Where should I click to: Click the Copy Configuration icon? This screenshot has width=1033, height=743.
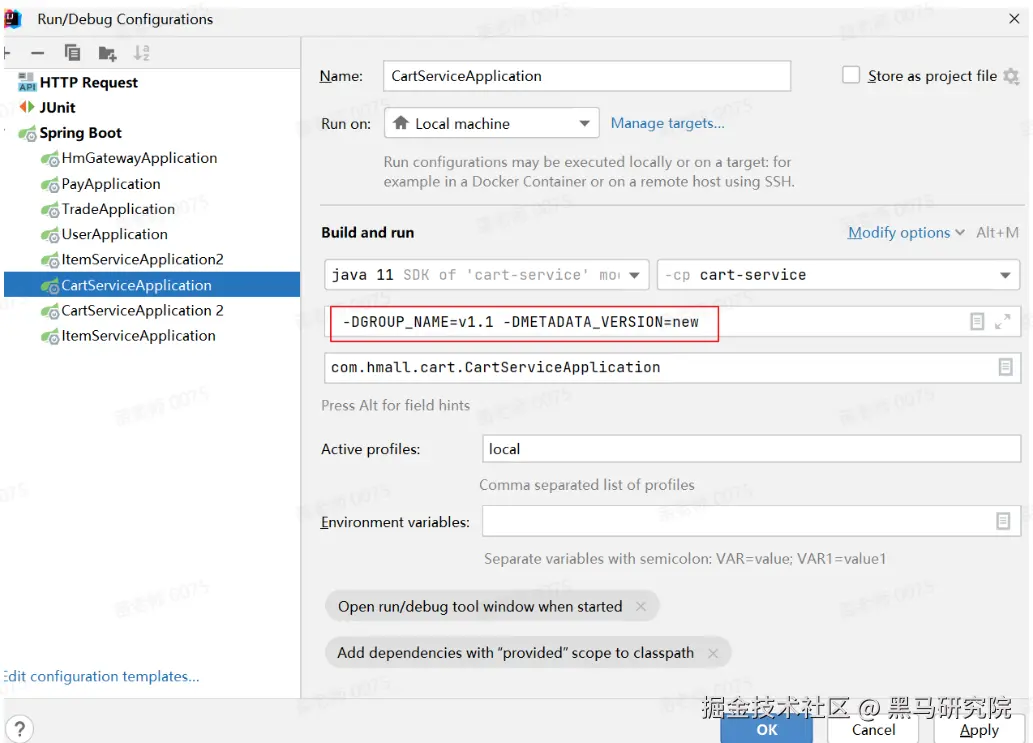72,53
